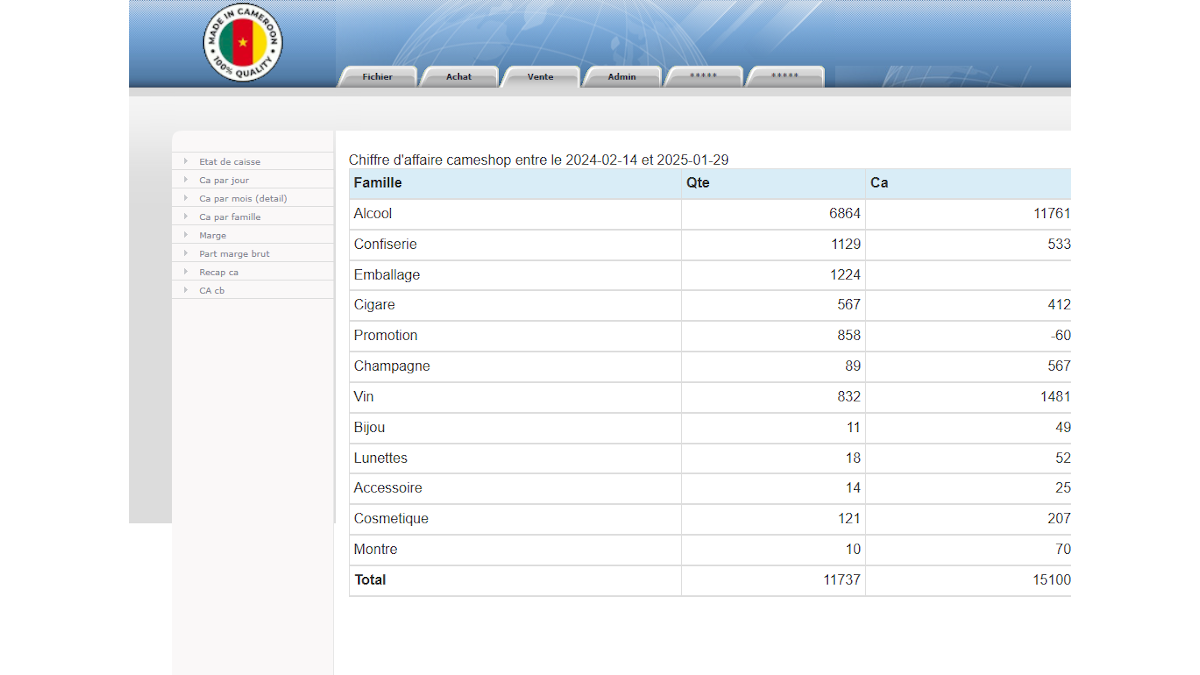Click the Qte column header

(x=774, y=183)
